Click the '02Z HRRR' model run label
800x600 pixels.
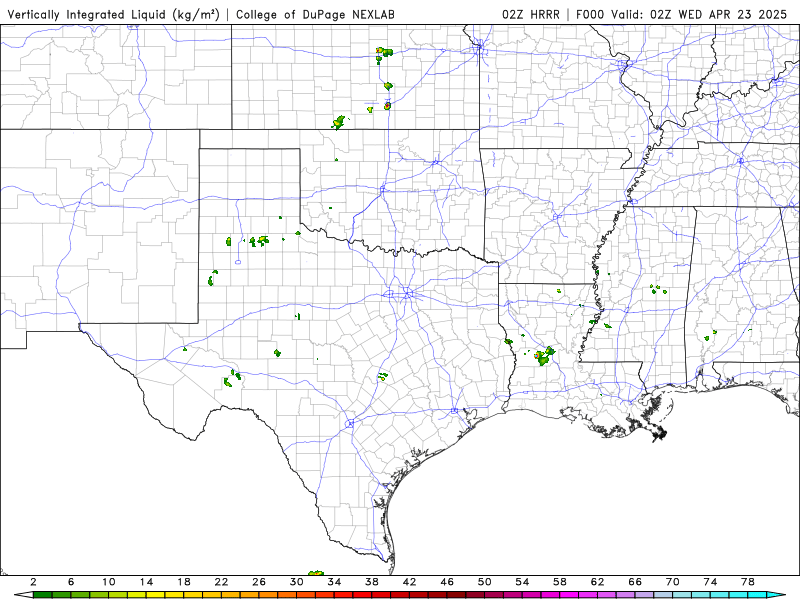[531, 15]
